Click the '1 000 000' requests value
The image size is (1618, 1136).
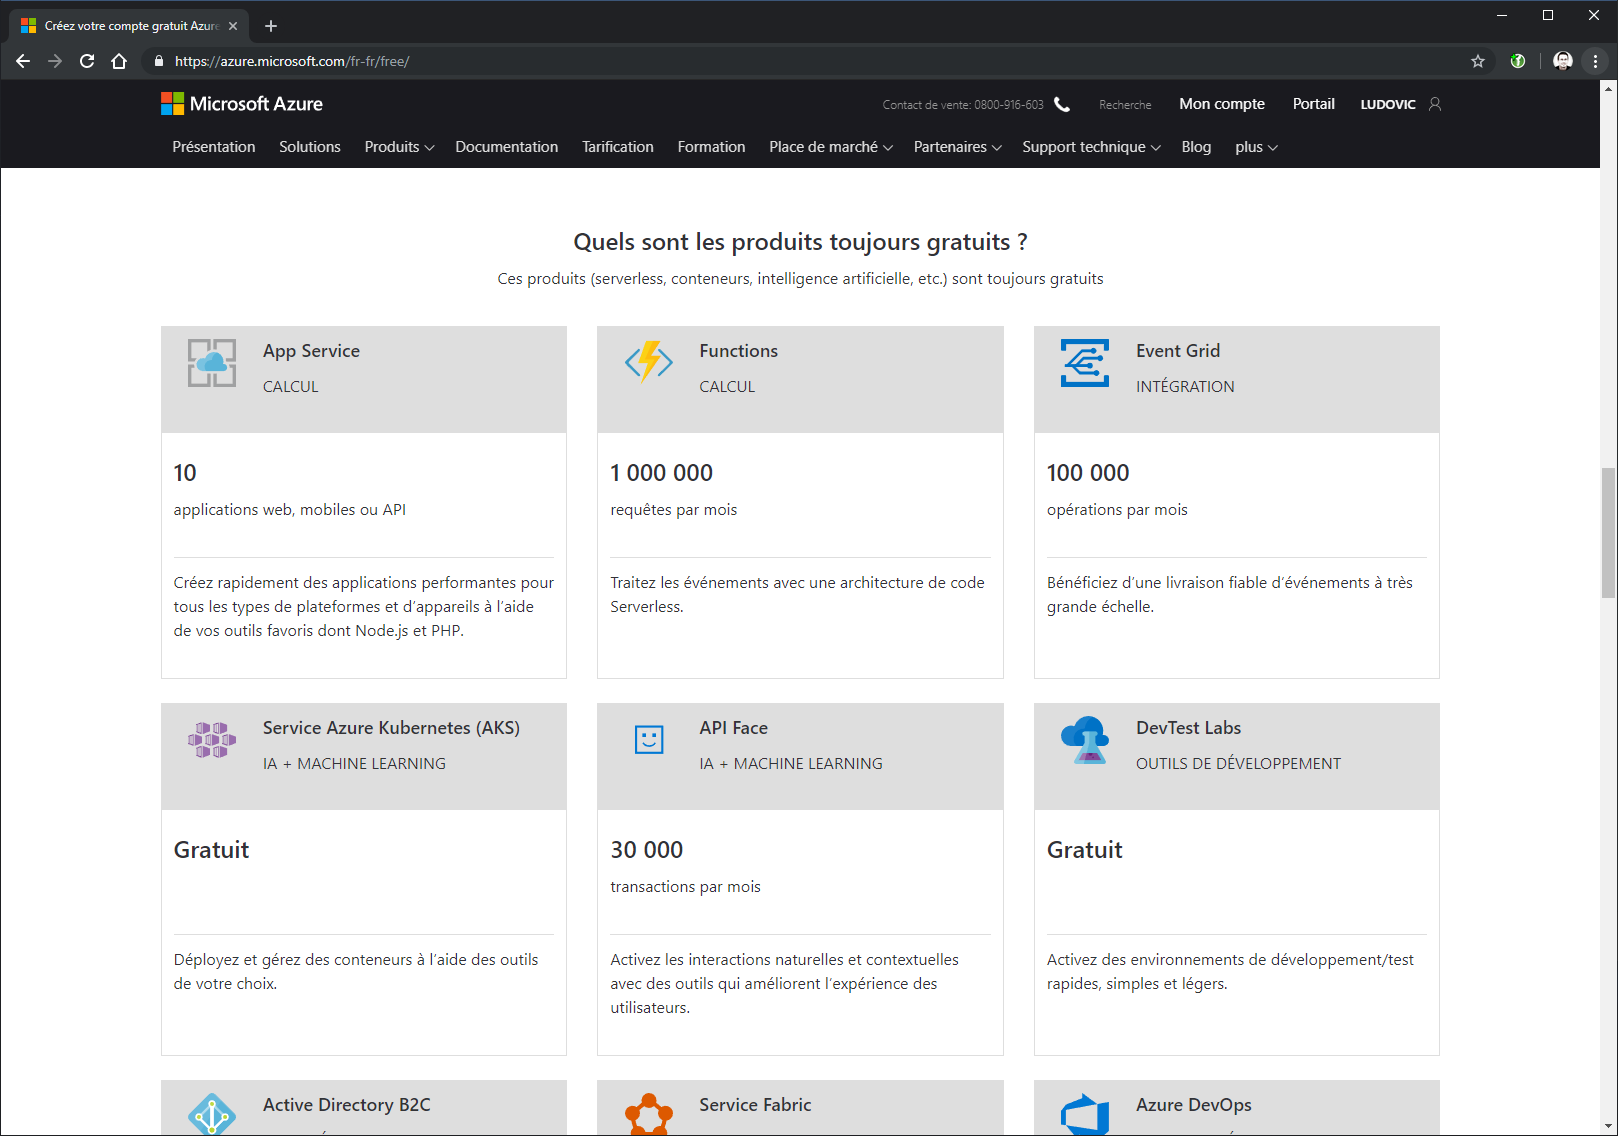click(661, 473)
